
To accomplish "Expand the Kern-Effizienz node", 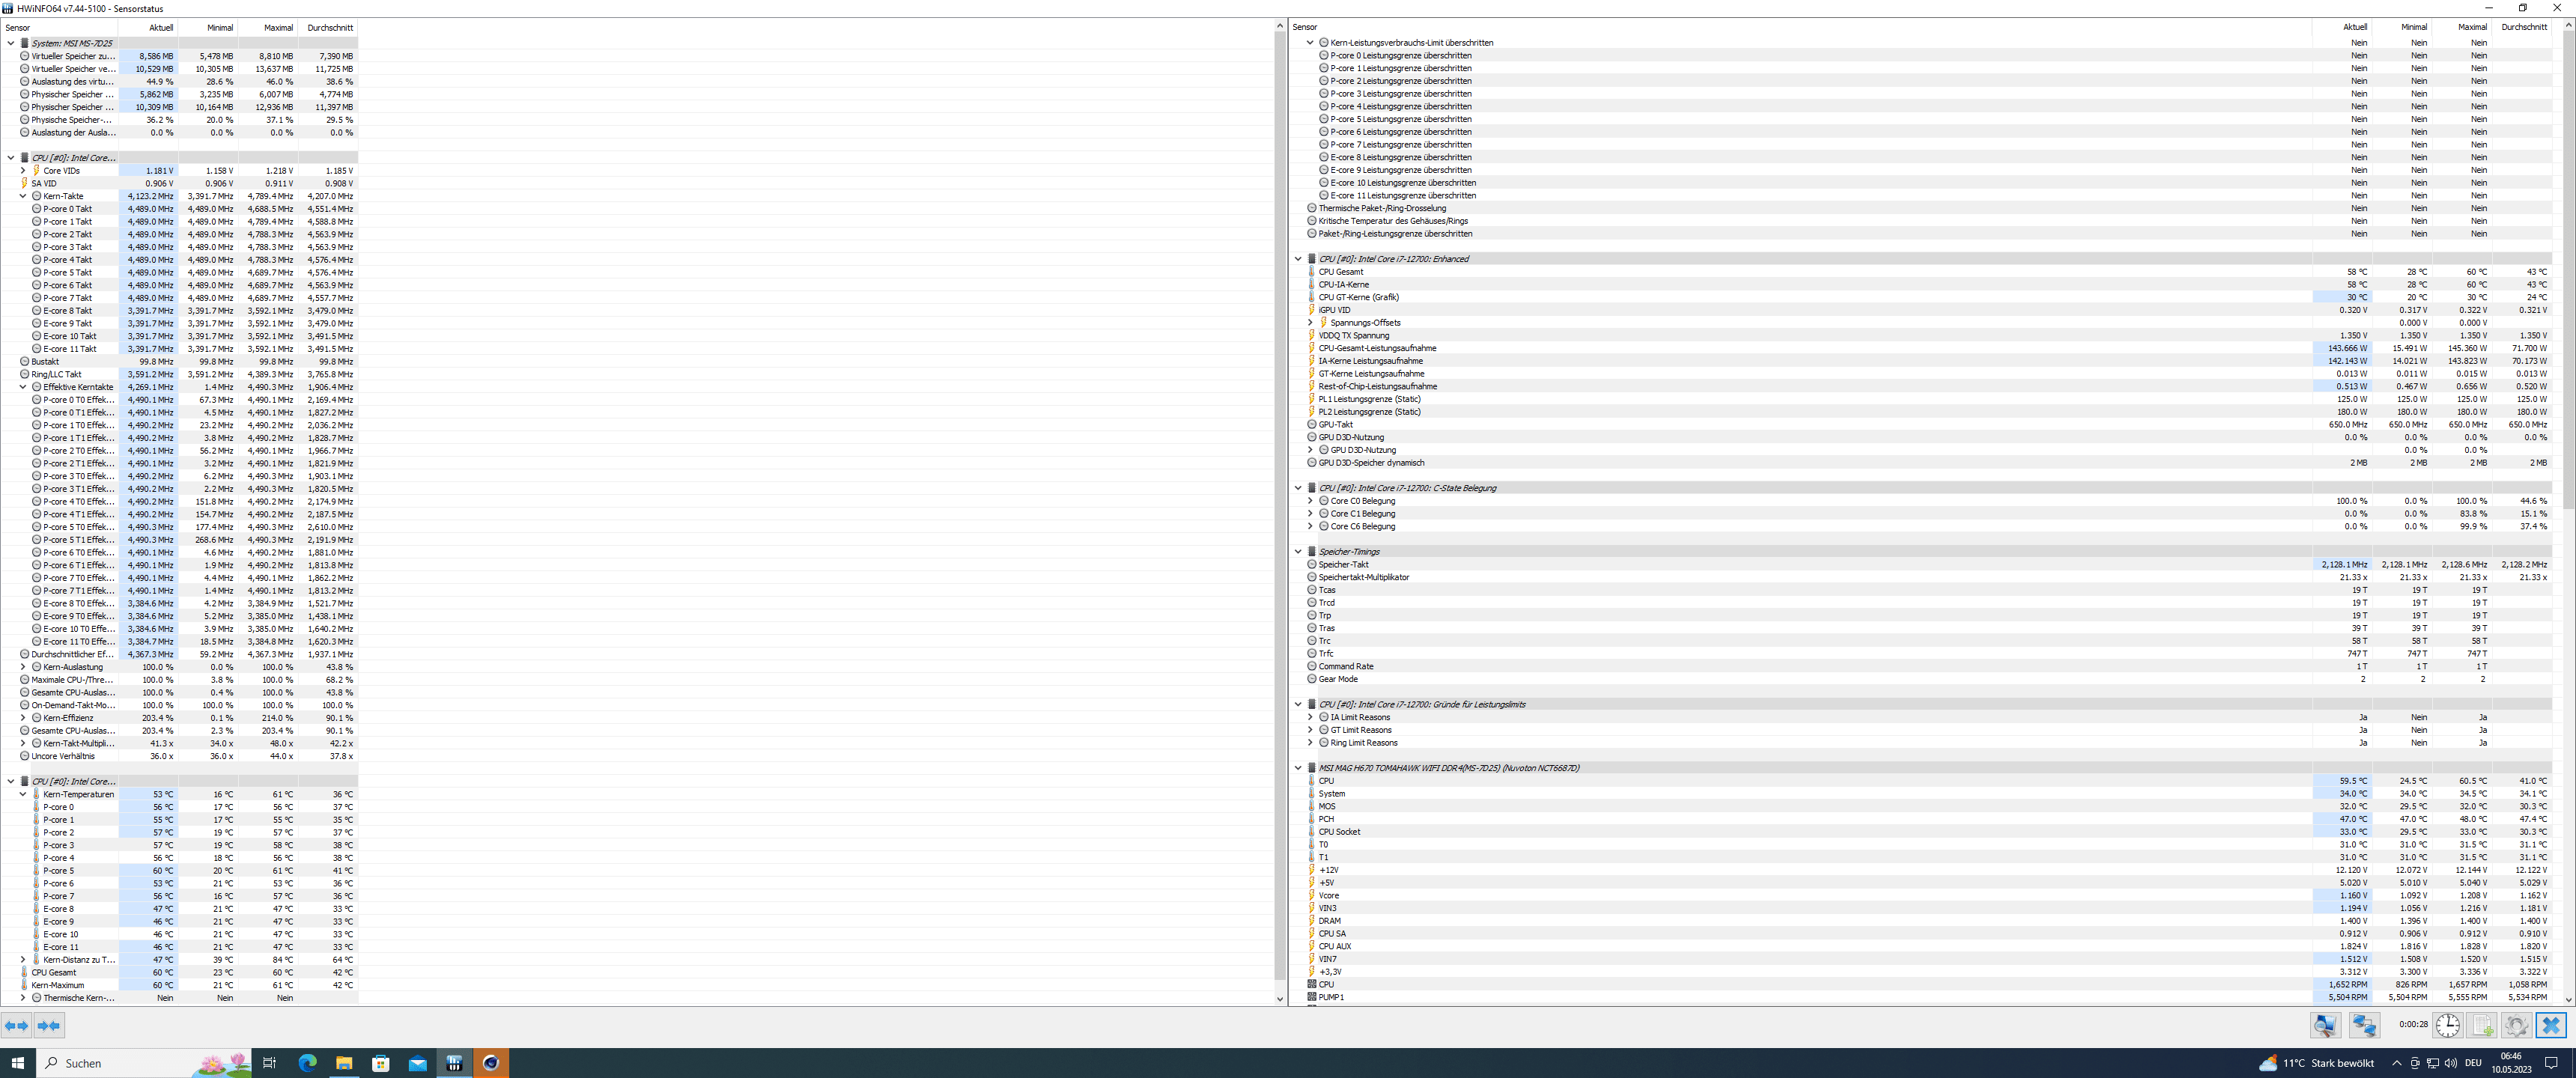I will pyautogui.click(x=23, y=718).
